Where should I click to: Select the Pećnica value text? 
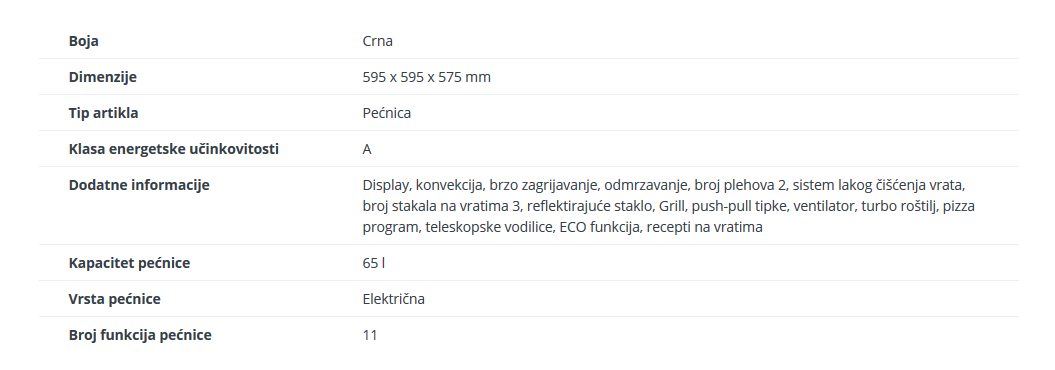[x=387, y=113]
